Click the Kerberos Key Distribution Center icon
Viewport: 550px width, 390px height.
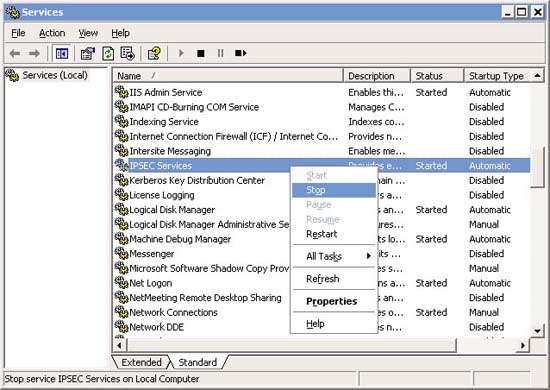coord(121,180)
